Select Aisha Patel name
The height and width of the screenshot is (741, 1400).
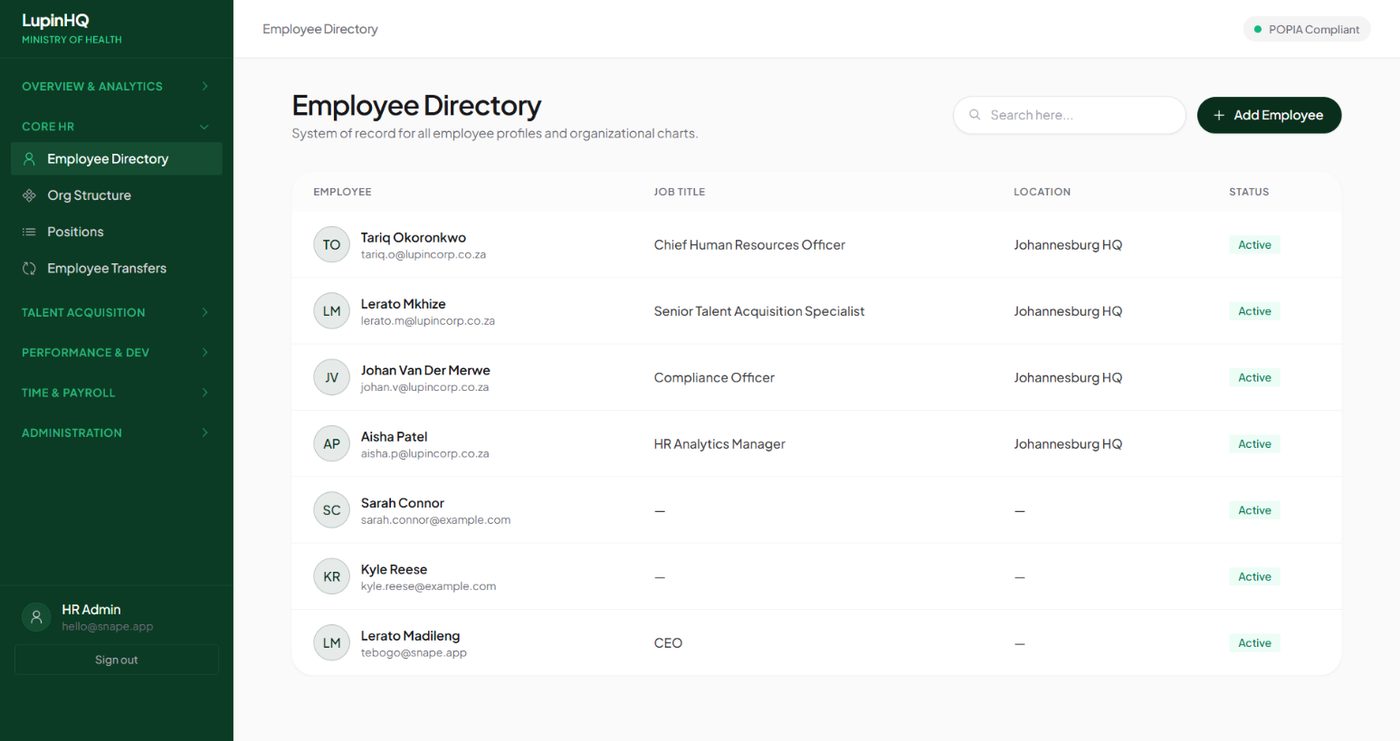(x=394, y=437)
